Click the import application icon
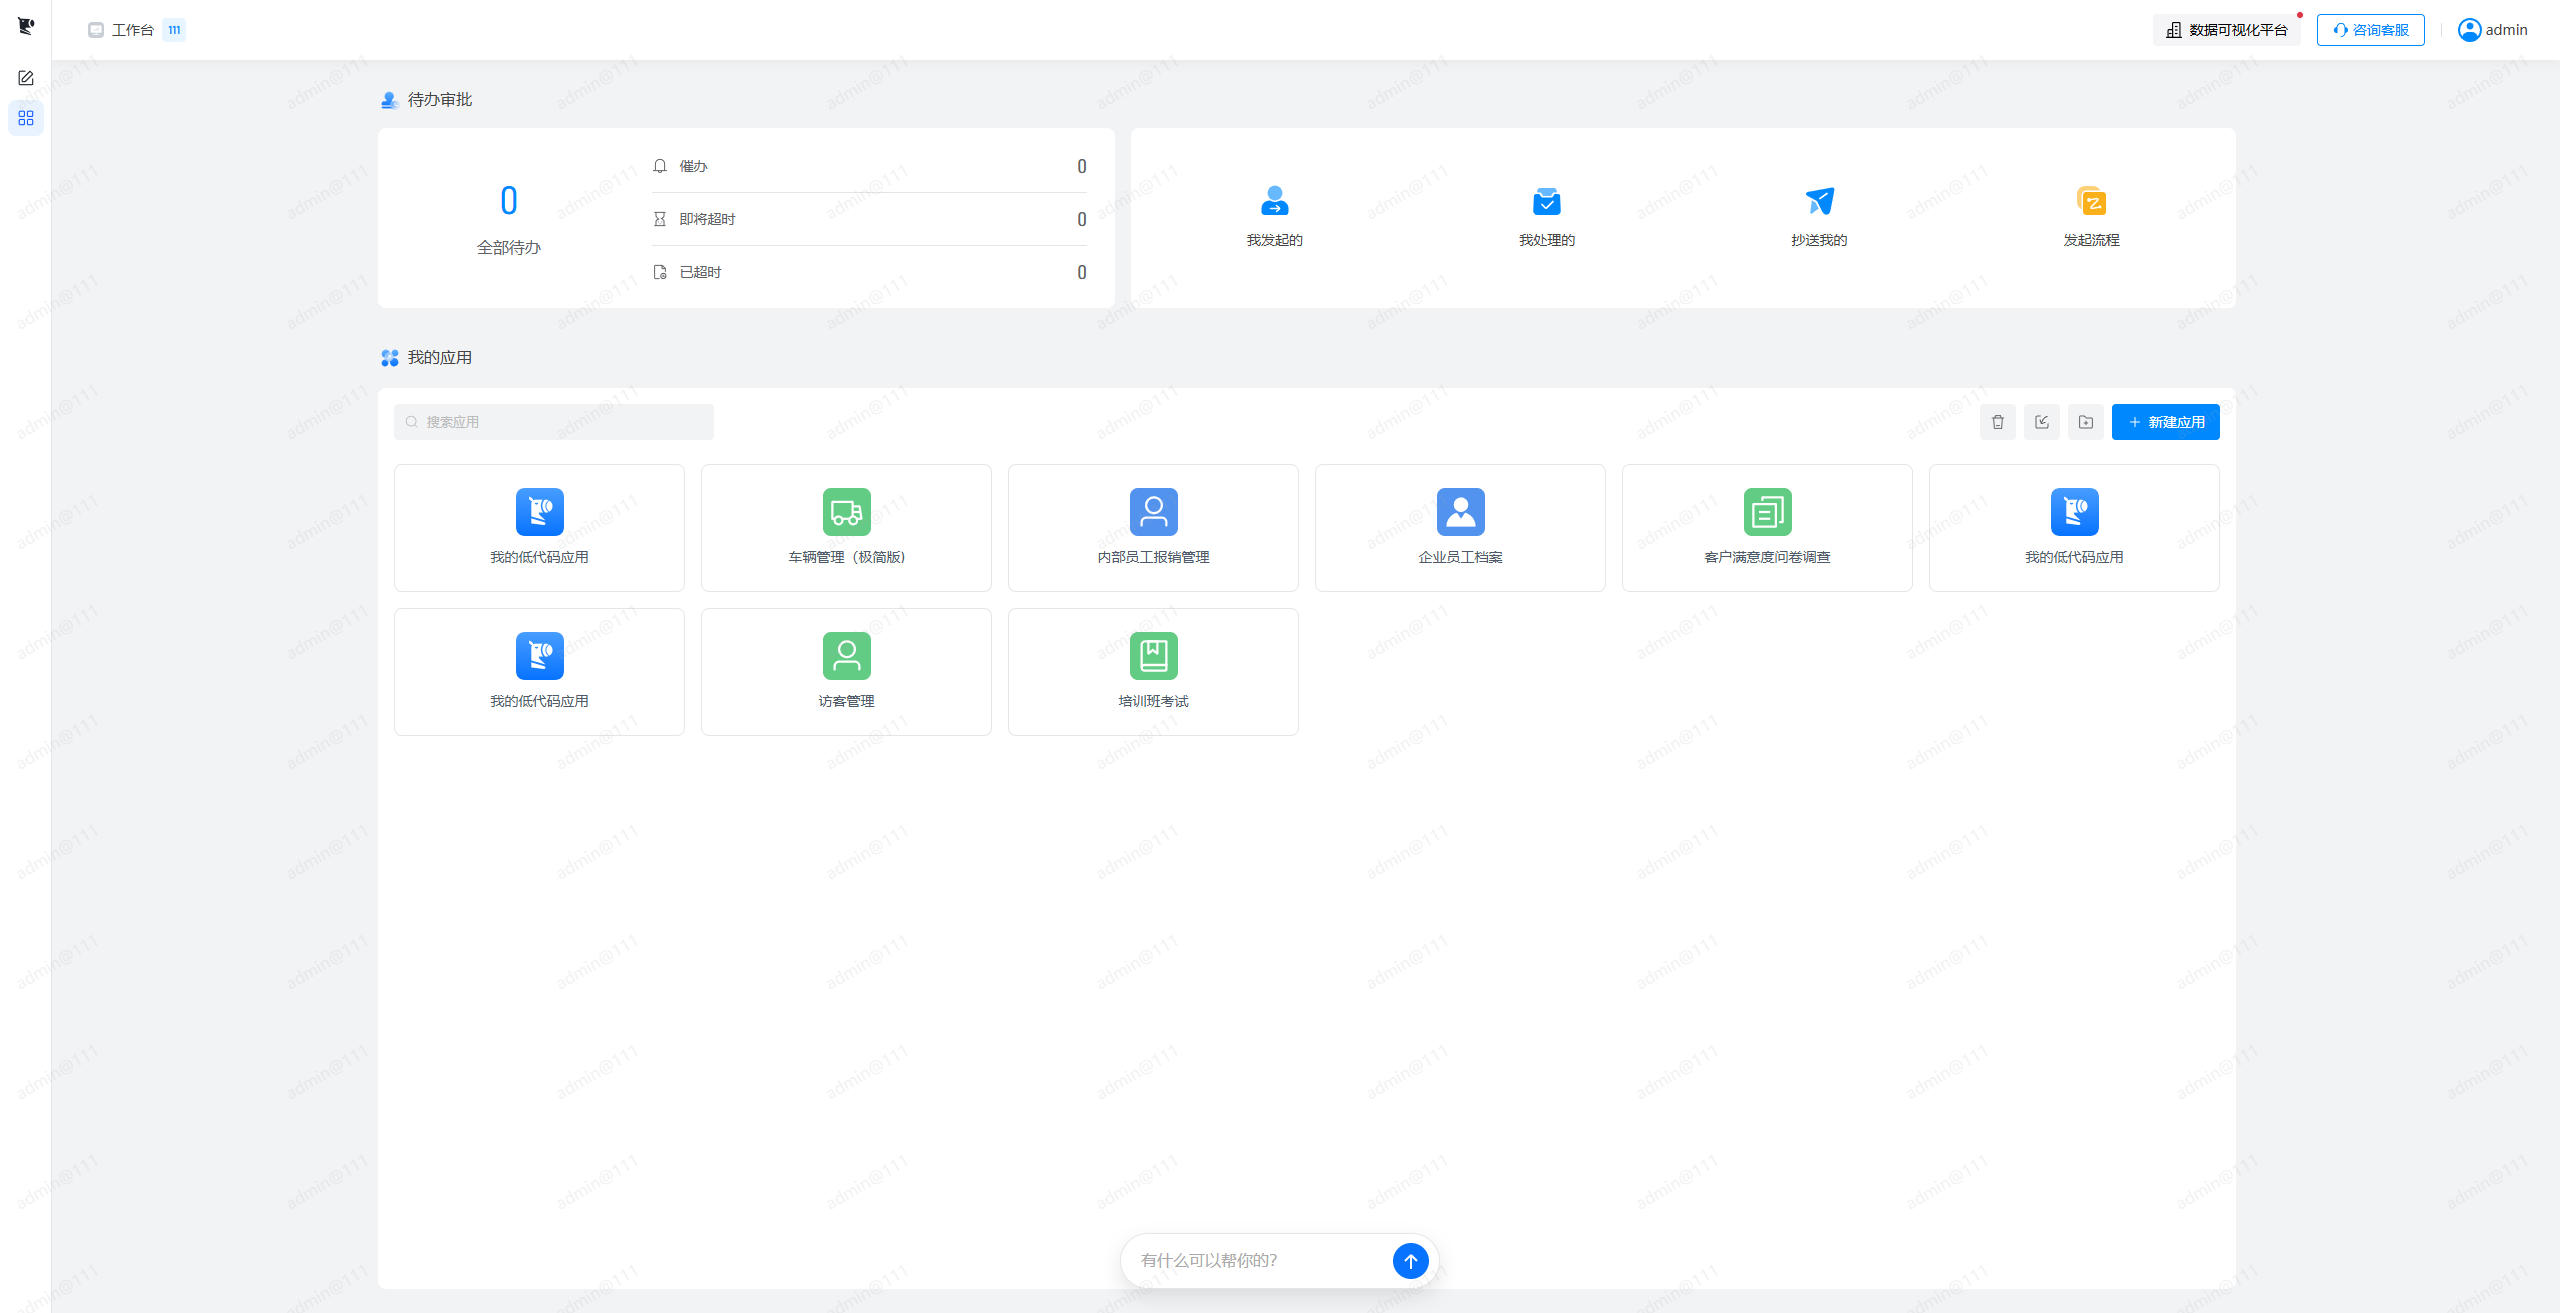Screen dimensions: 2560x1313 [x=2042, y=422]
